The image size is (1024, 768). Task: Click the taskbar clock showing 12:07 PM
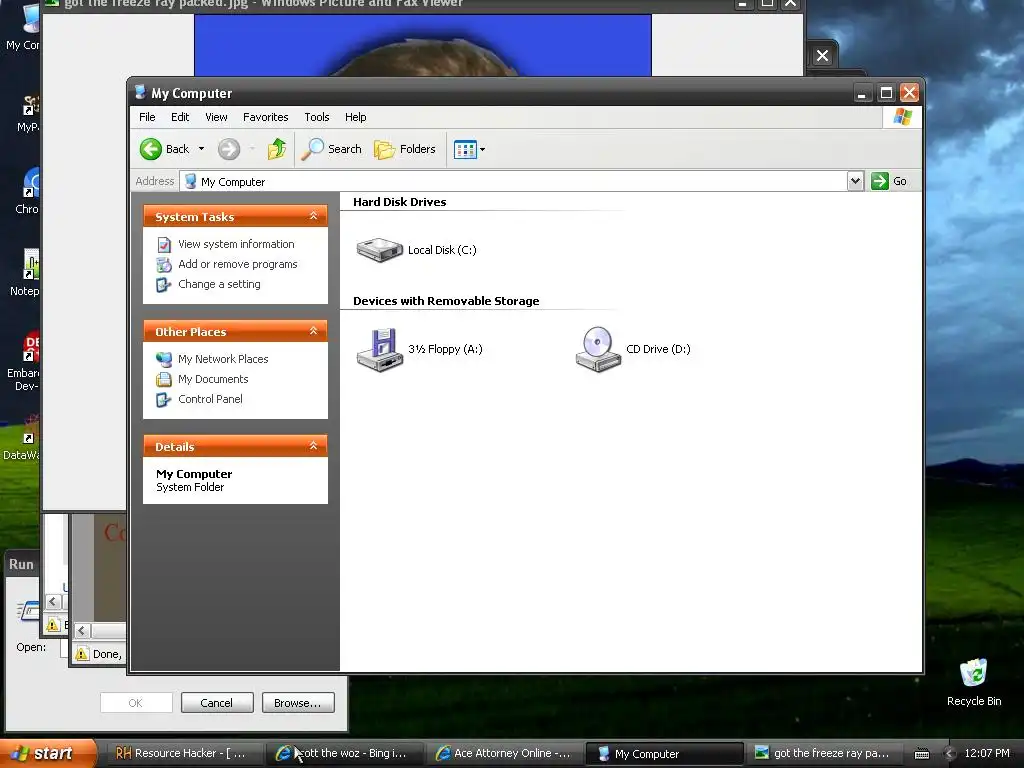(x=987, y=753)
